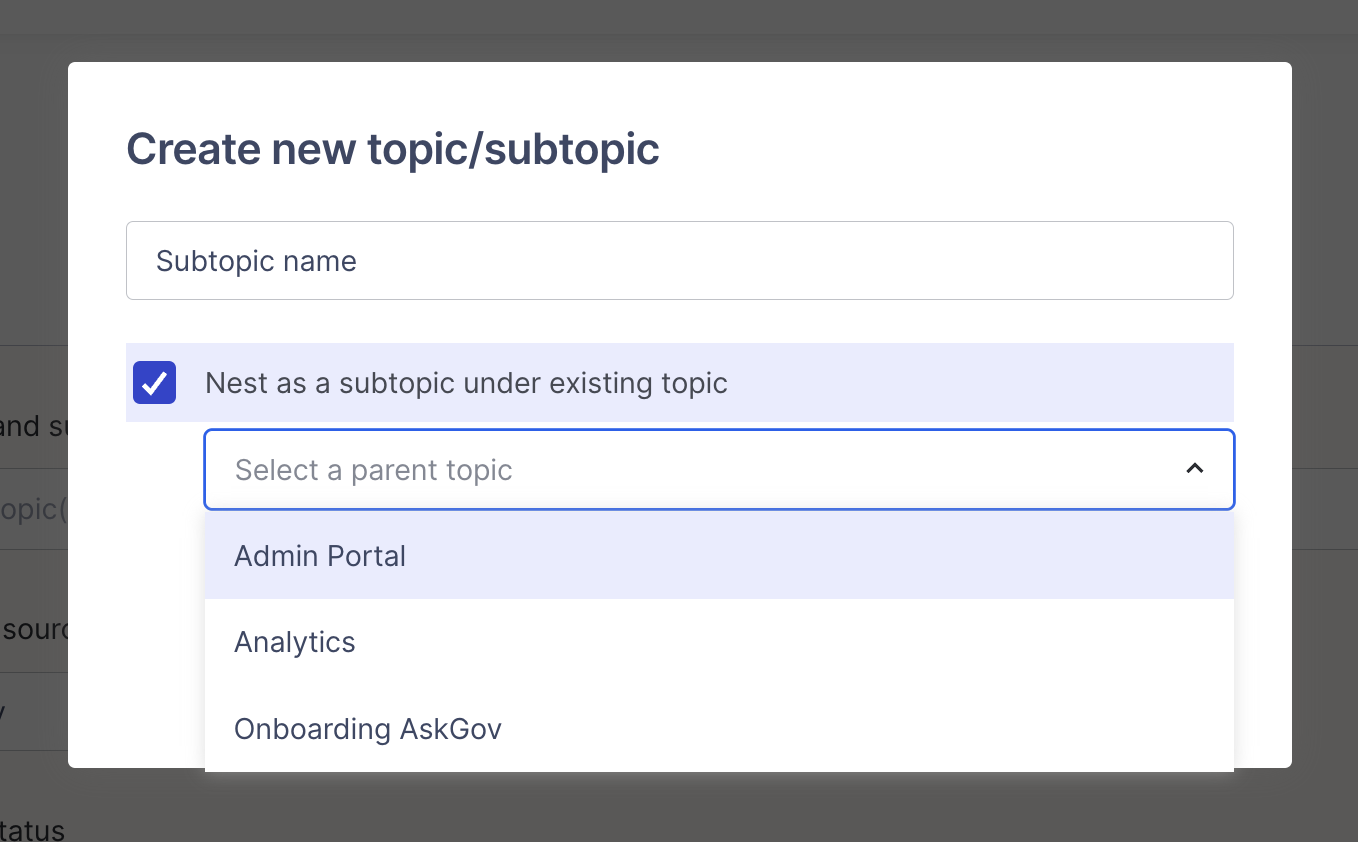This screenshot has width=1358, height=842.
Task: Click the partially hidden 'sourc' text at the left edge
Action: click(x=34, y=630)
